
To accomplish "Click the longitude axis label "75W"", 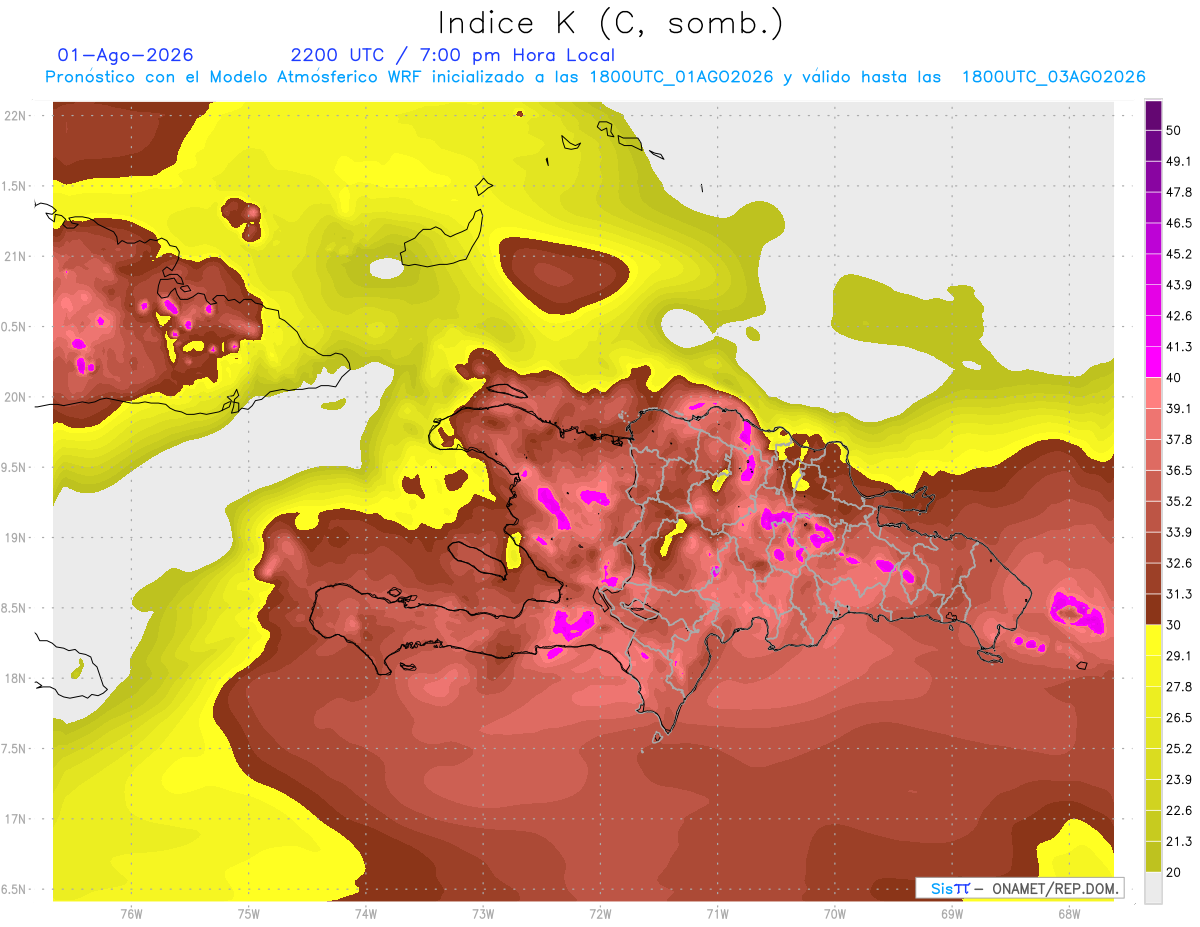I will [x=249, y=913].
